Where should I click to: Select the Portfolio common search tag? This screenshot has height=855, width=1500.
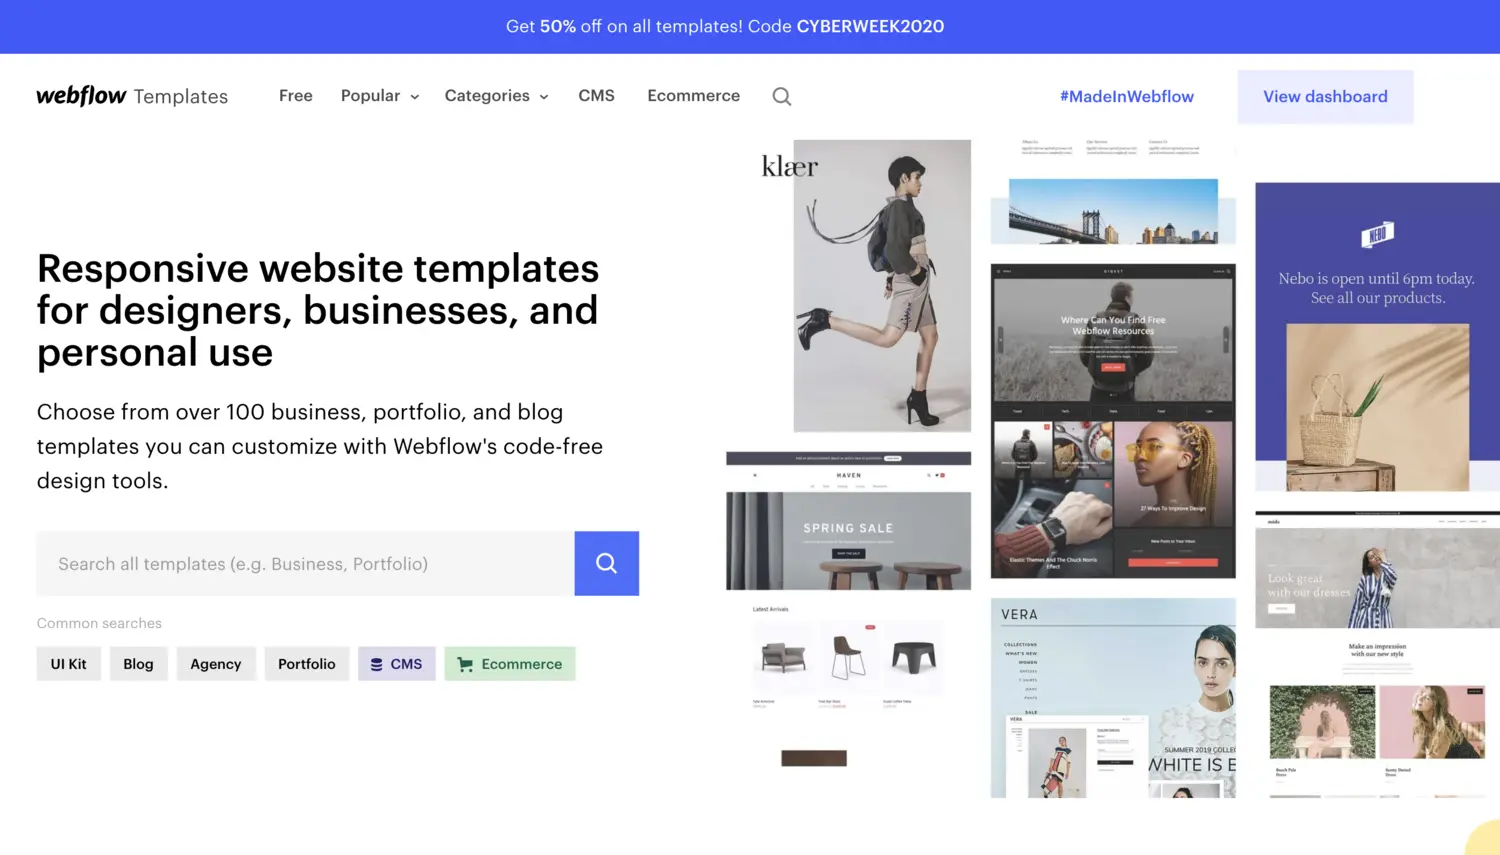(x=307, y=664)
